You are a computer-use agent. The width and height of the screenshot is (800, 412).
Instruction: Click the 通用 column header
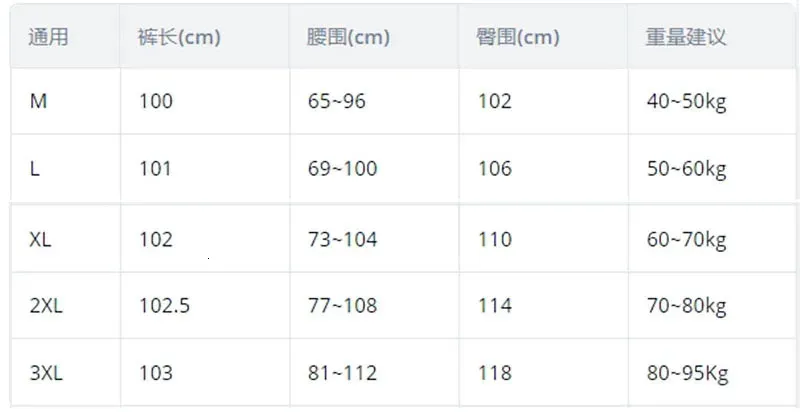click(x=50, y=38)
